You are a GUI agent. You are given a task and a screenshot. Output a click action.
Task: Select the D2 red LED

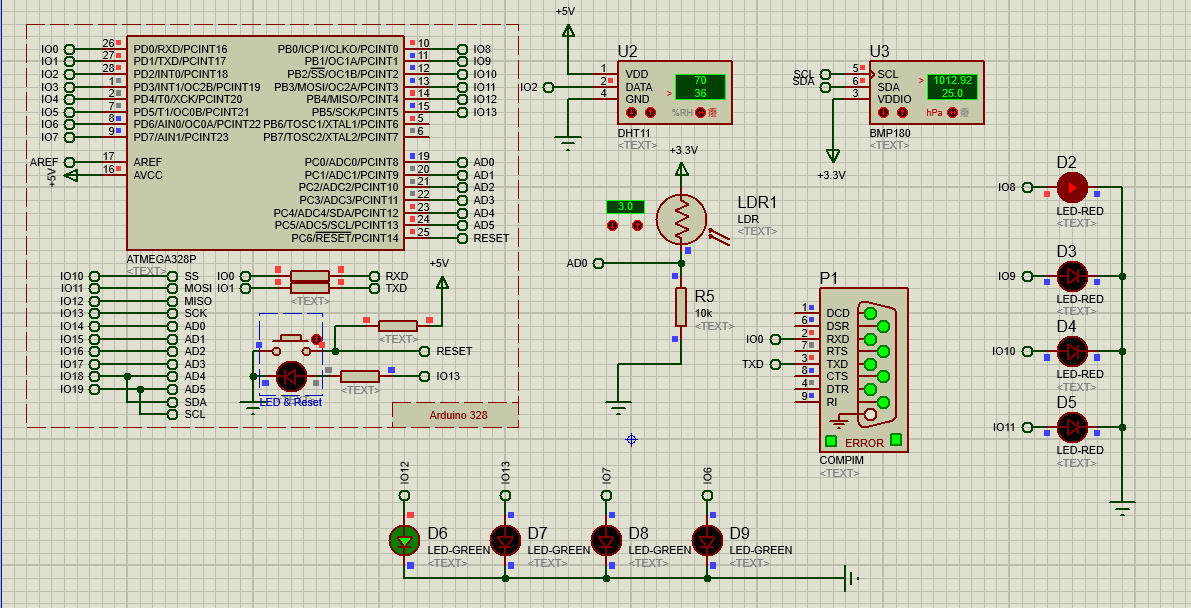click(1071, 187)
